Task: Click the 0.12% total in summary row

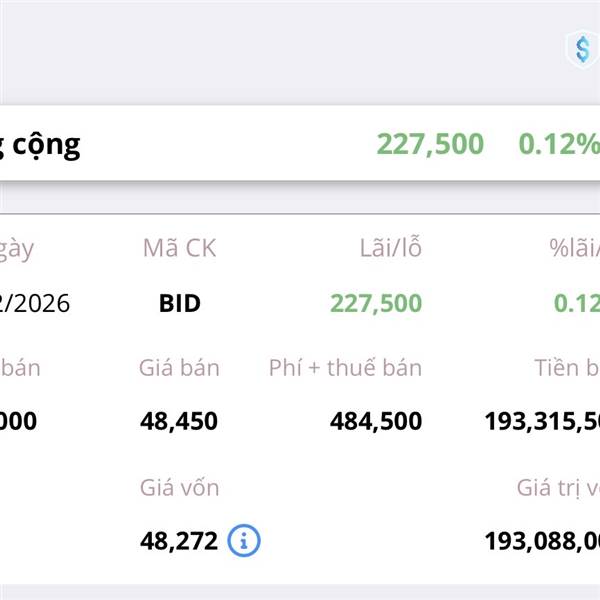Action: click(x=558, y=144)
